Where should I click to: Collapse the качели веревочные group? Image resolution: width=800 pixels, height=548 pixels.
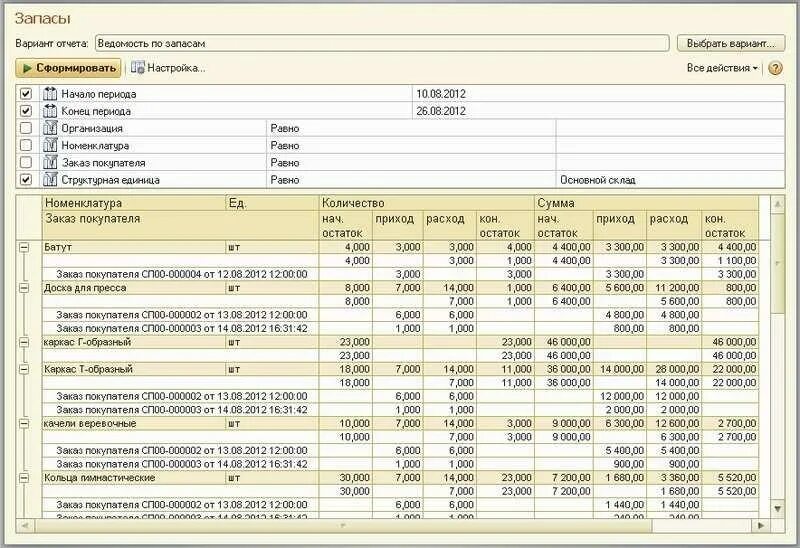point(24,424)
